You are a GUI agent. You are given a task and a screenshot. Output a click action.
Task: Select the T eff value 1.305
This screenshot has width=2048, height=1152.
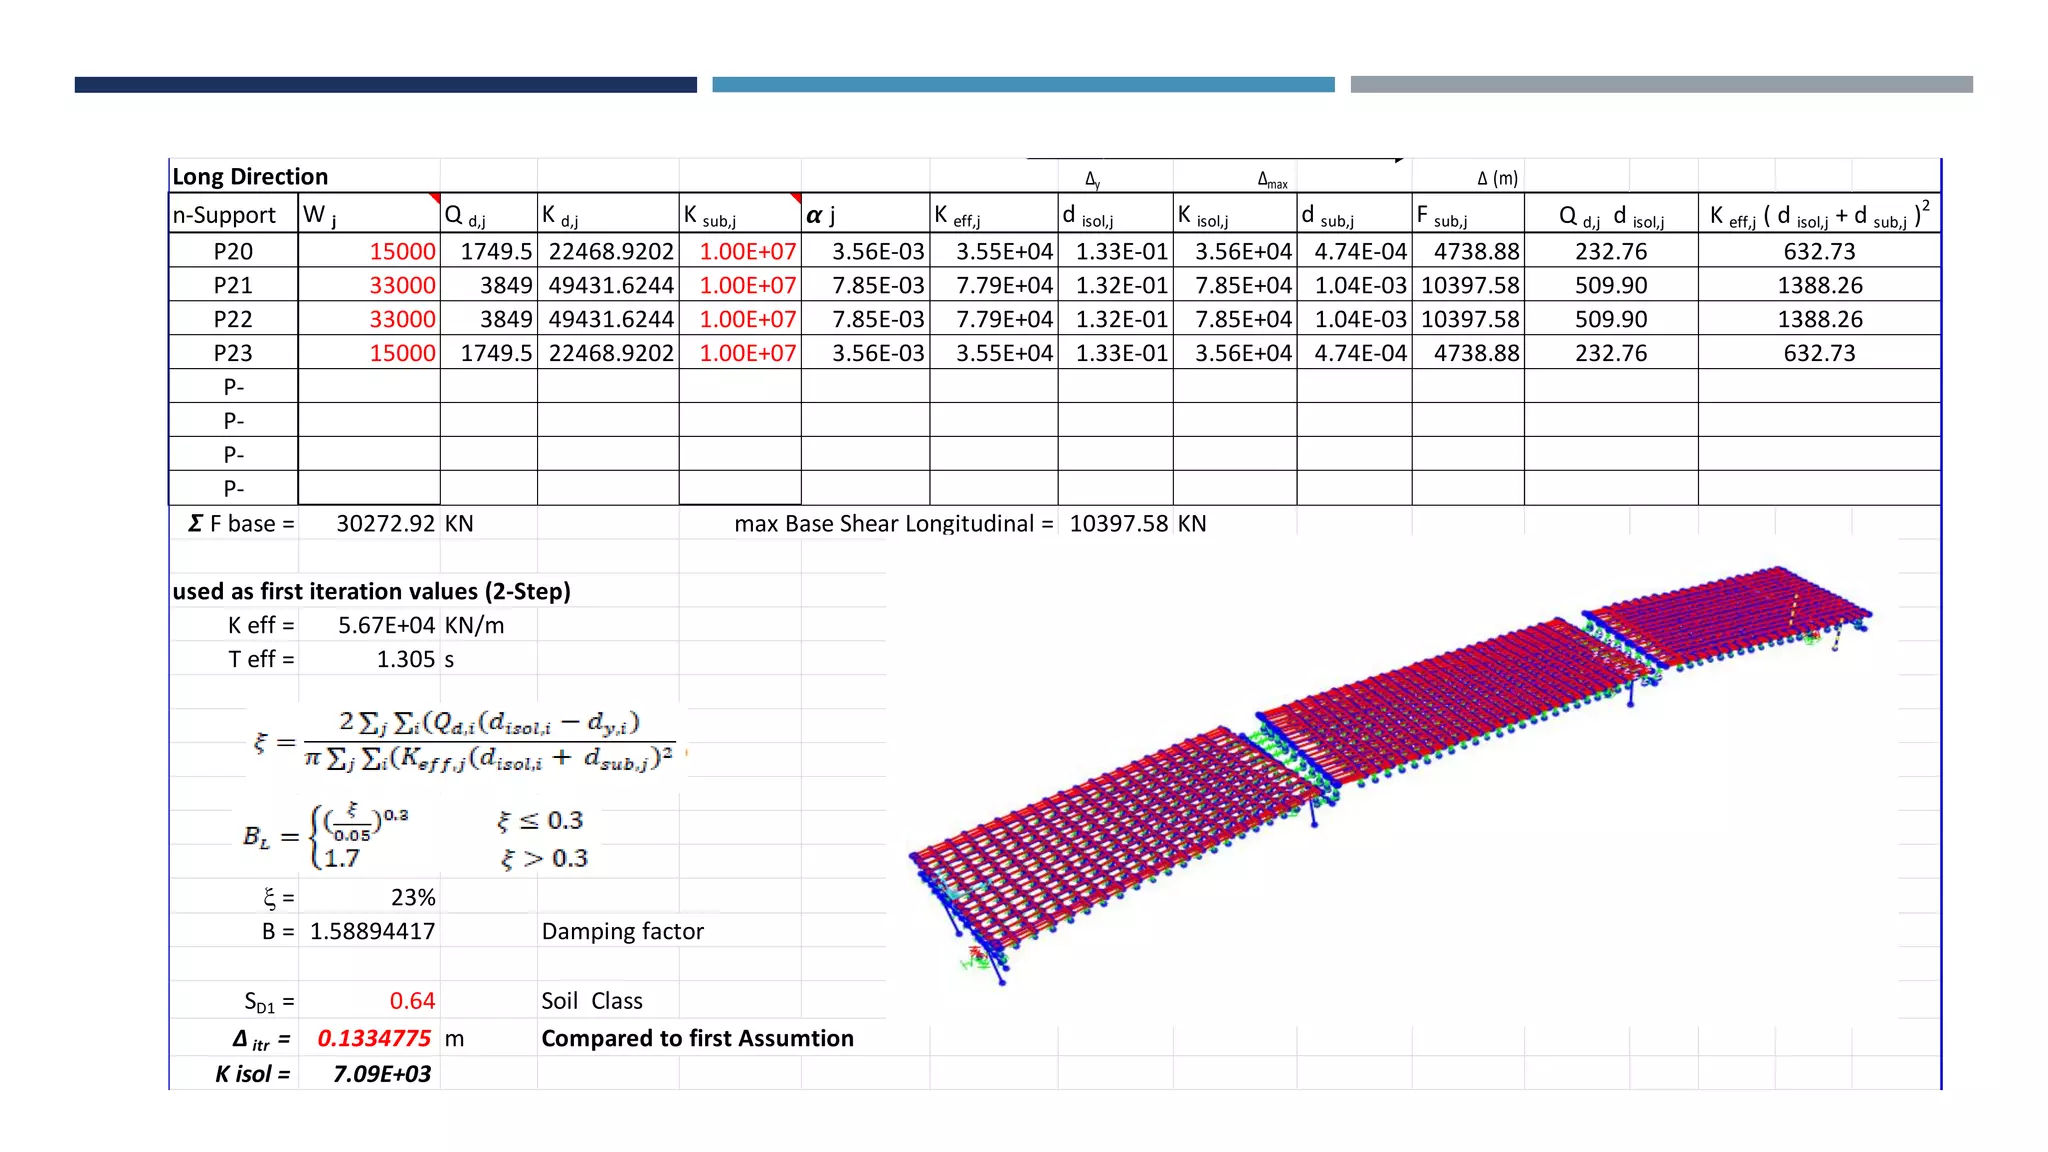[x=405, y=659]
